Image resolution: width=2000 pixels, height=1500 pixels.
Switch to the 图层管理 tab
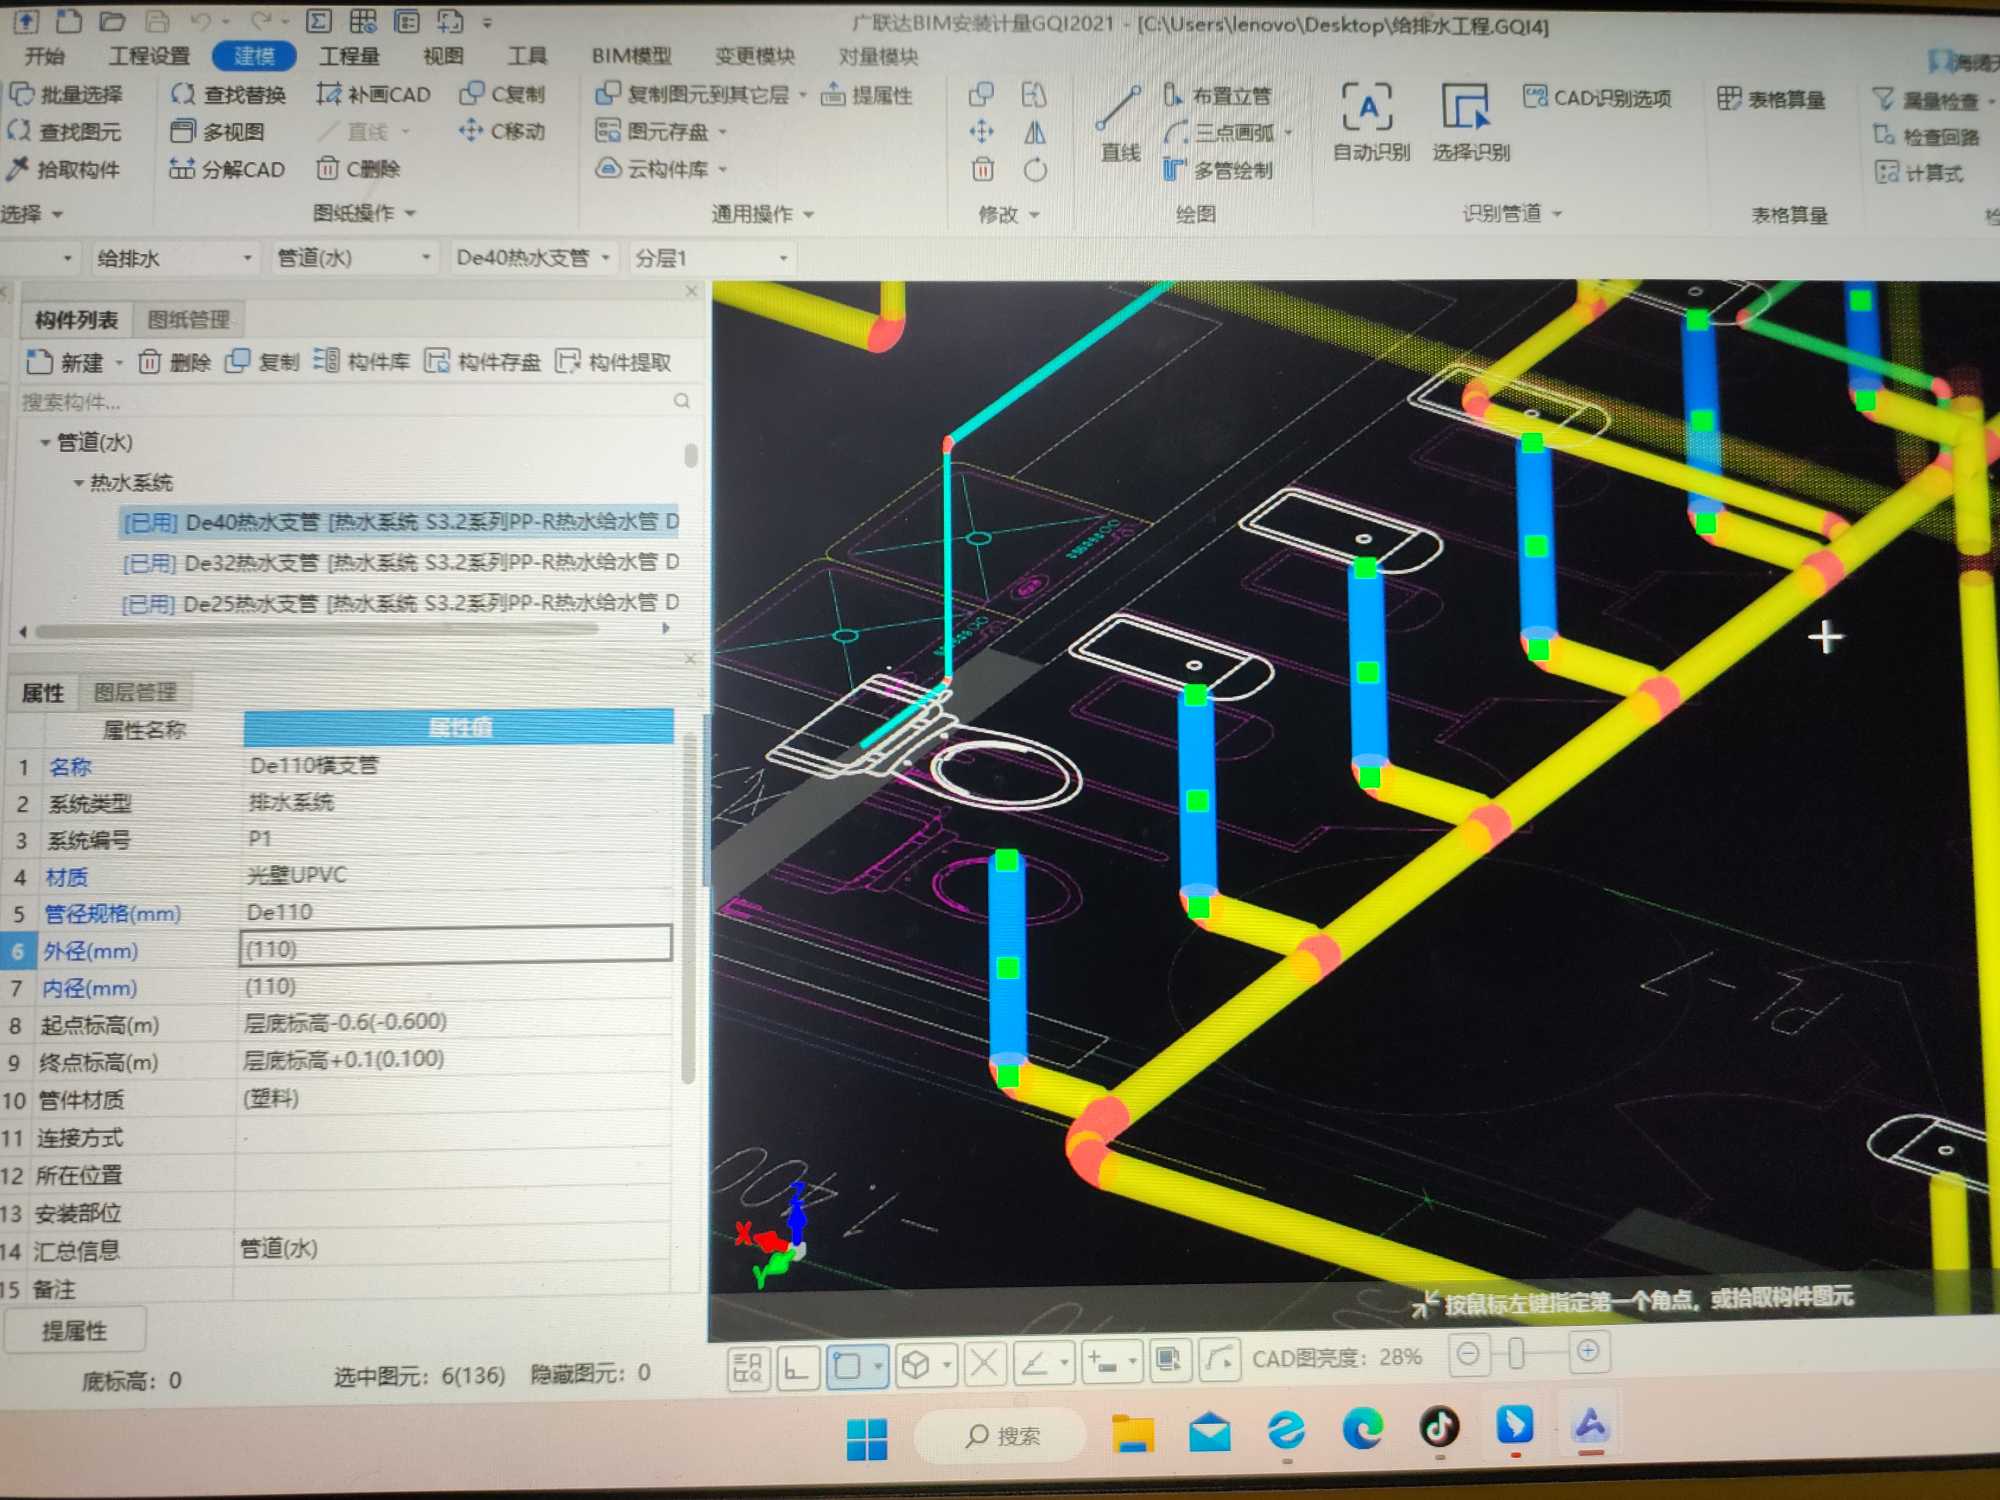pos(135,692)
